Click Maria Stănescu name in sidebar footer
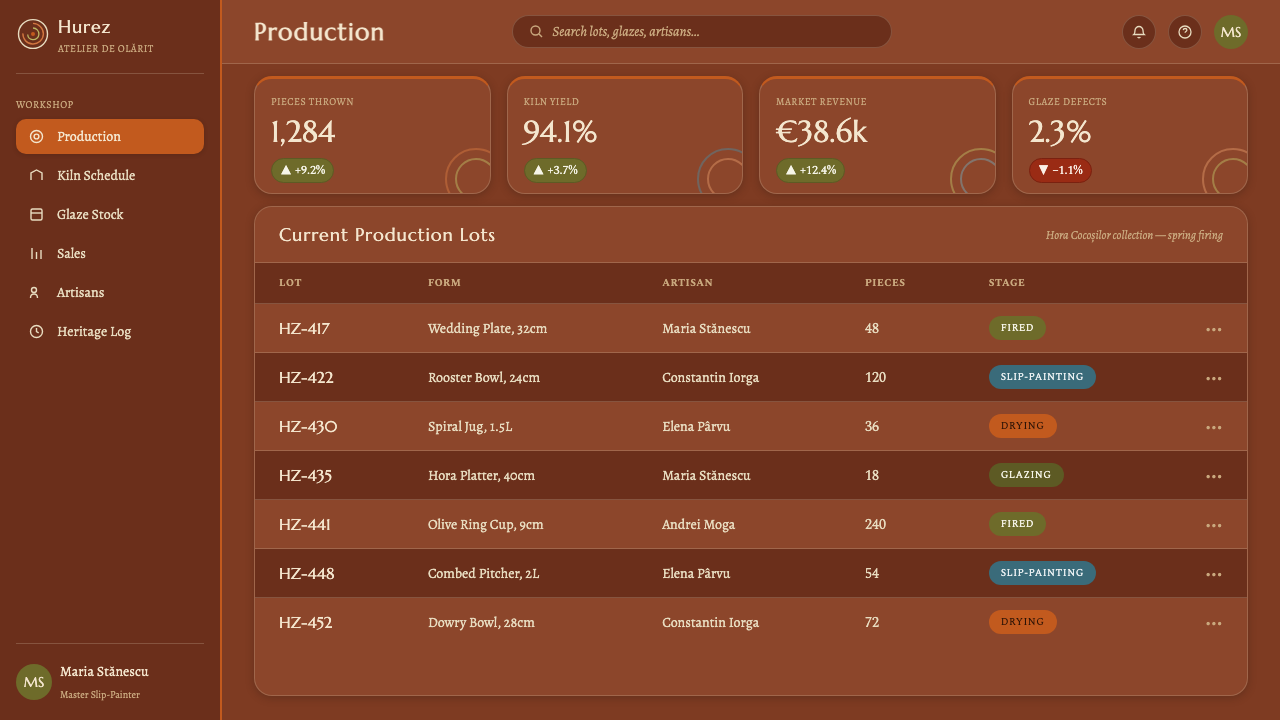The height and width of the screenshot is (720, 1280). pyautogui.click(x=104, y=672)
